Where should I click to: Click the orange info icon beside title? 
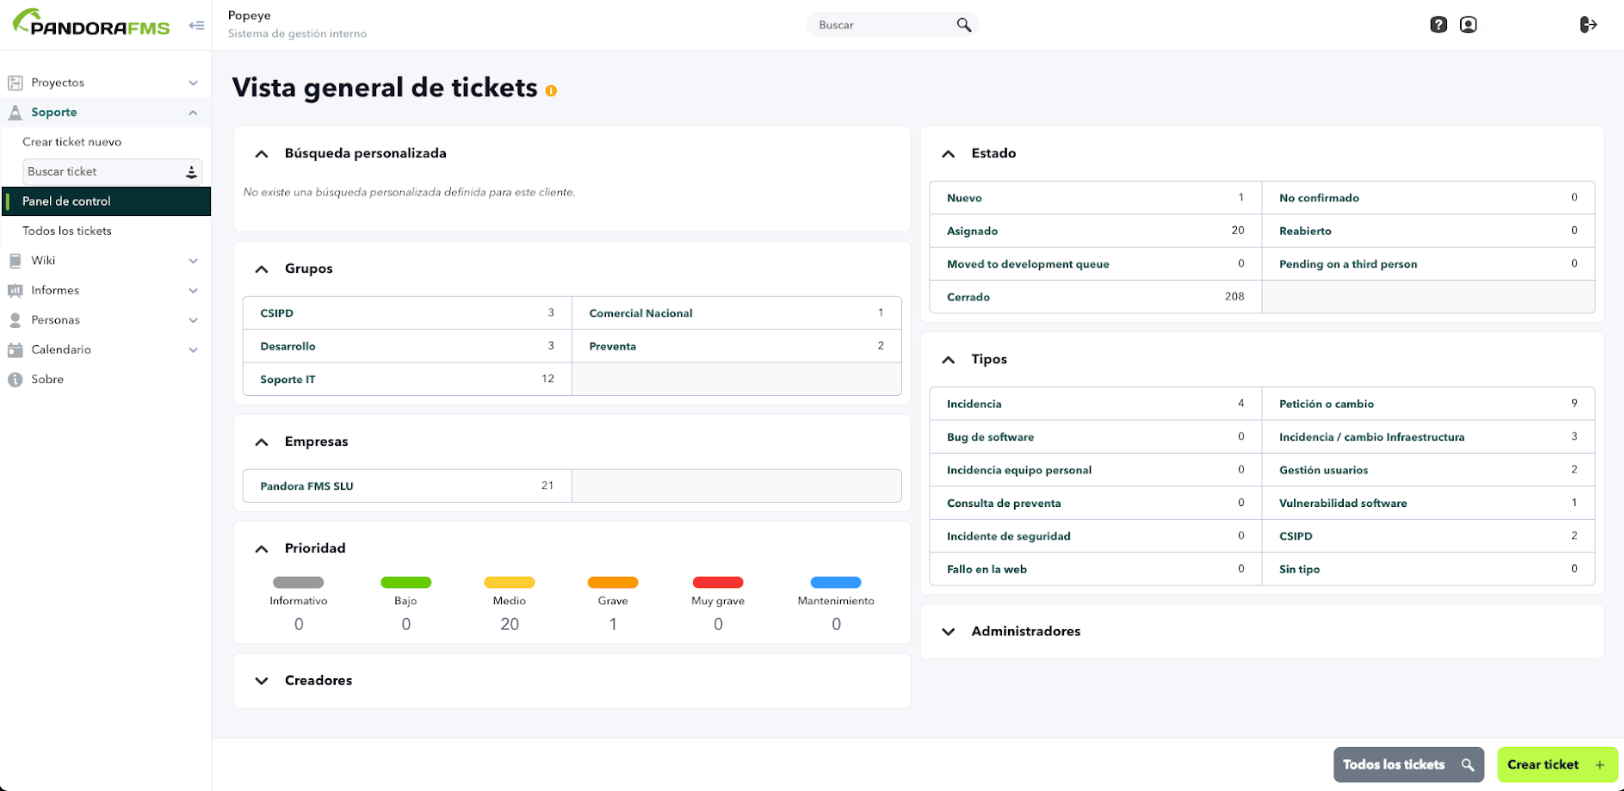pos(551,91)
